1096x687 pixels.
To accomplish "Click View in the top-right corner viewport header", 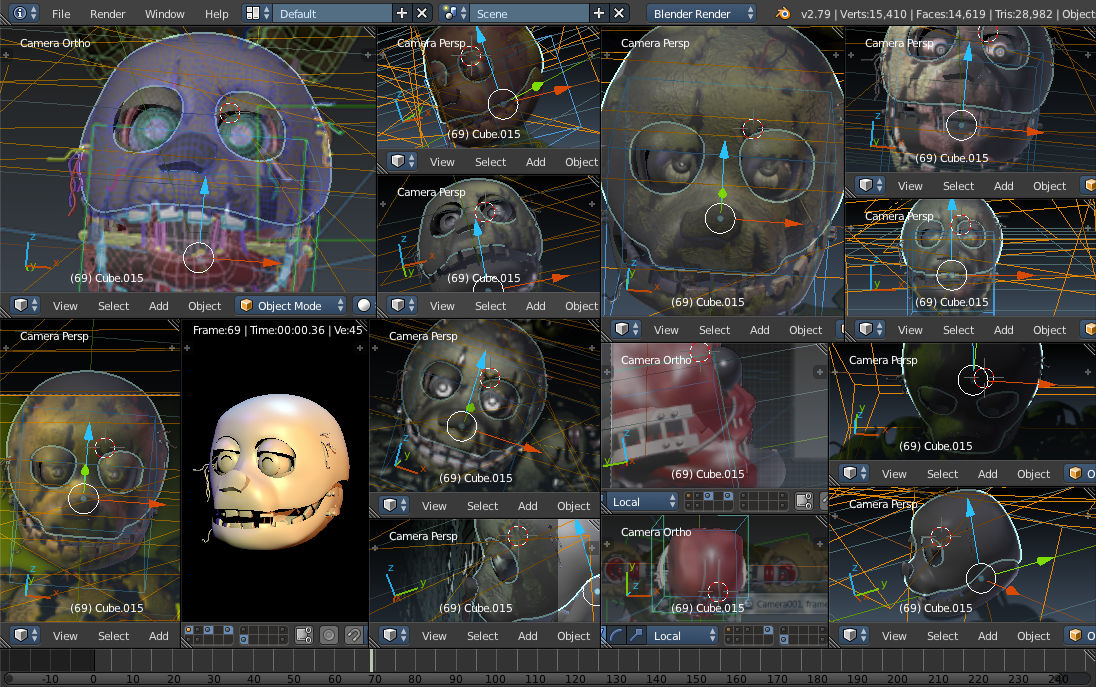I will 910,186.
